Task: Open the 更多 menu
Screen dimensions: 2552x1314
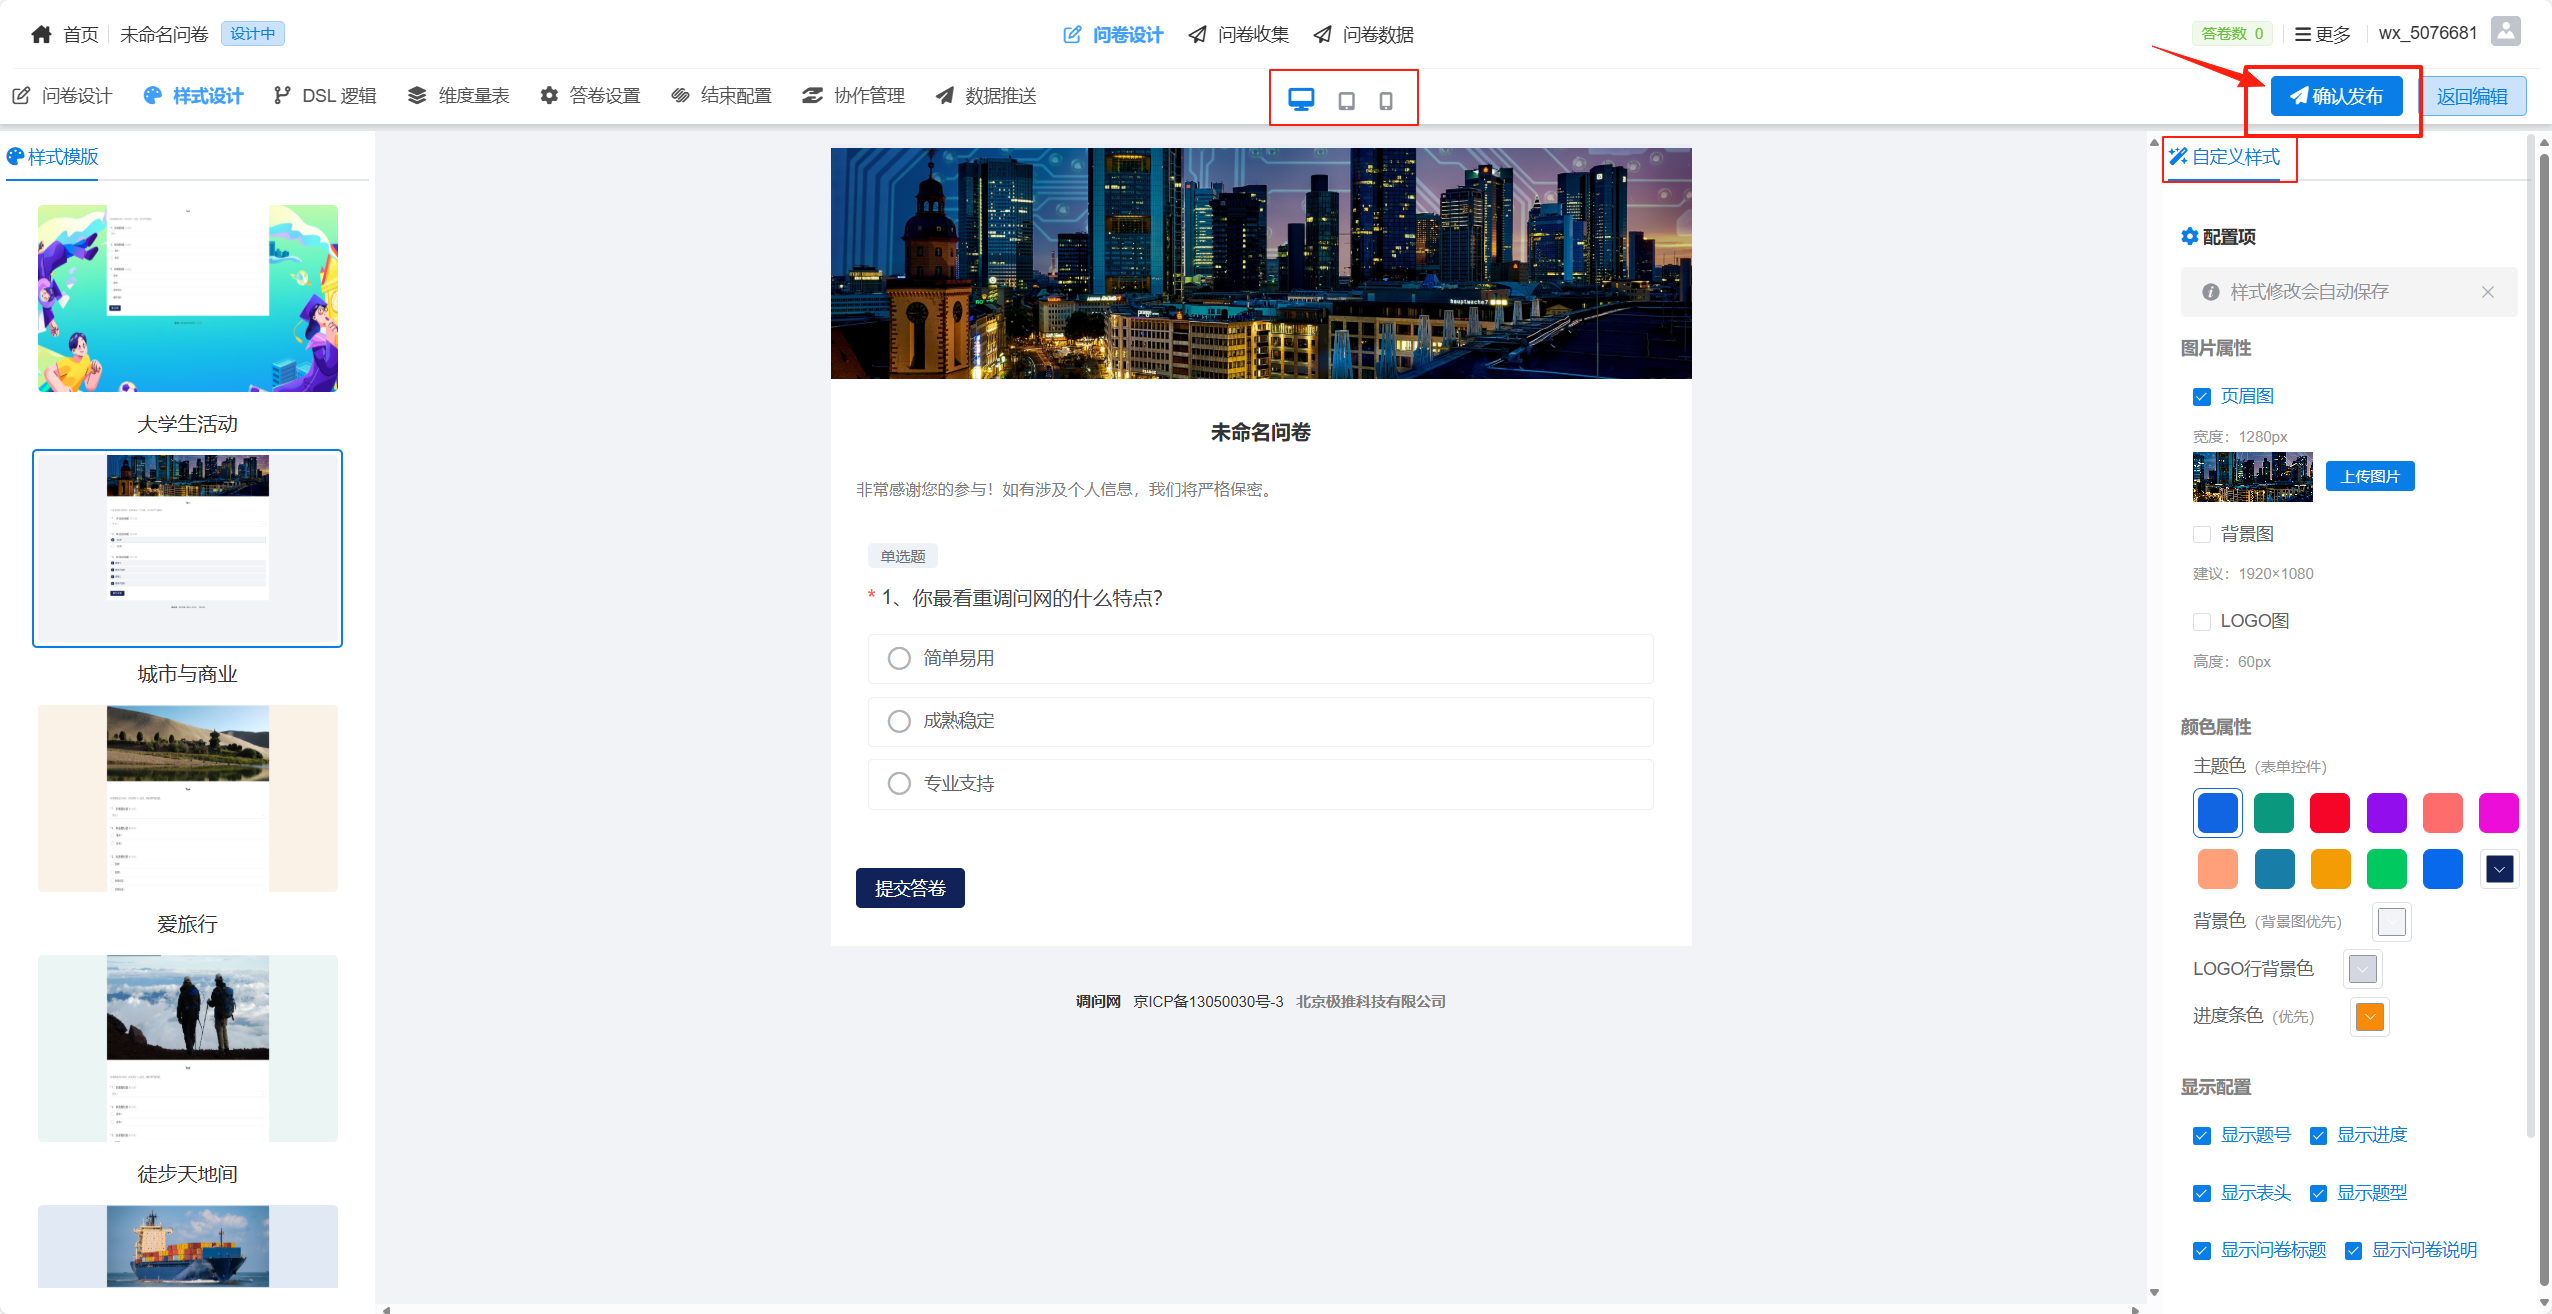Action: (x=2322, y=34)
